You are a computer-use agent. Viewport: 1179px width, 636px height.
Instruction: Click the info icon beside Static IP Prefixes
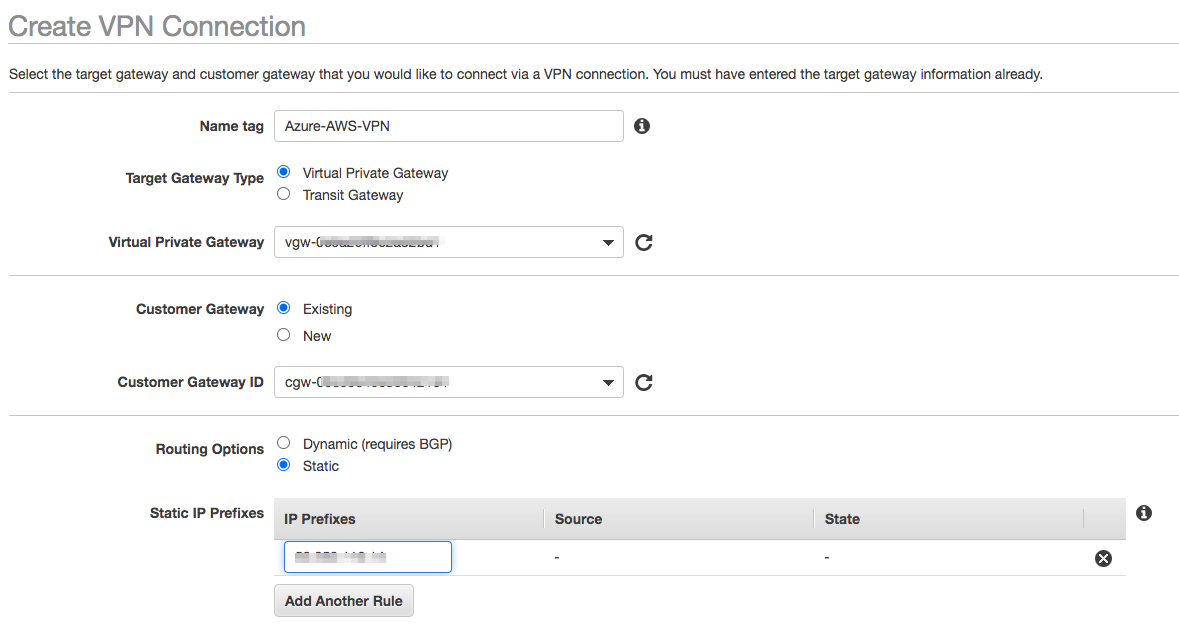point(1143,512)
